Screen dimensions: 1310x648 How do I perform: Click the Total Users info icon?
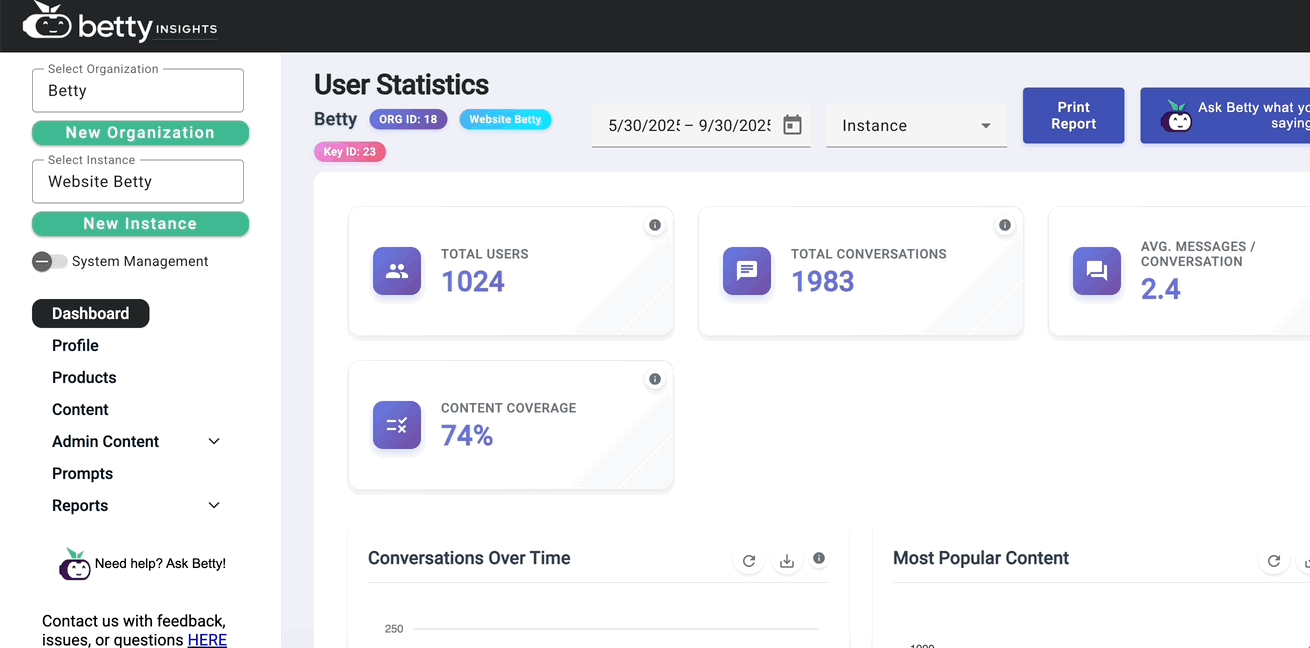(x=655, y=225)
